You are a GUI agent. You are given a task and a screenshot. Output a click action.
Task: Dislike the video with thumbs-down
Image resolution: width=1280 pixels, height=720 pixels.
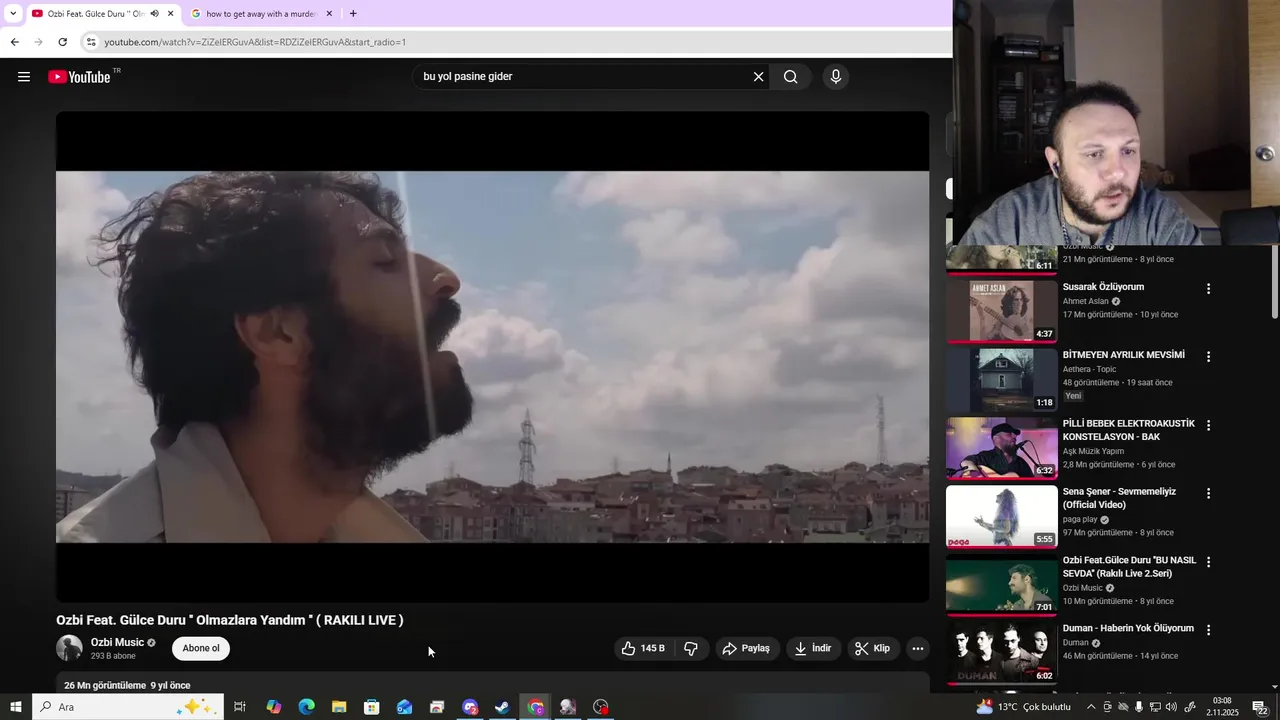691,648
